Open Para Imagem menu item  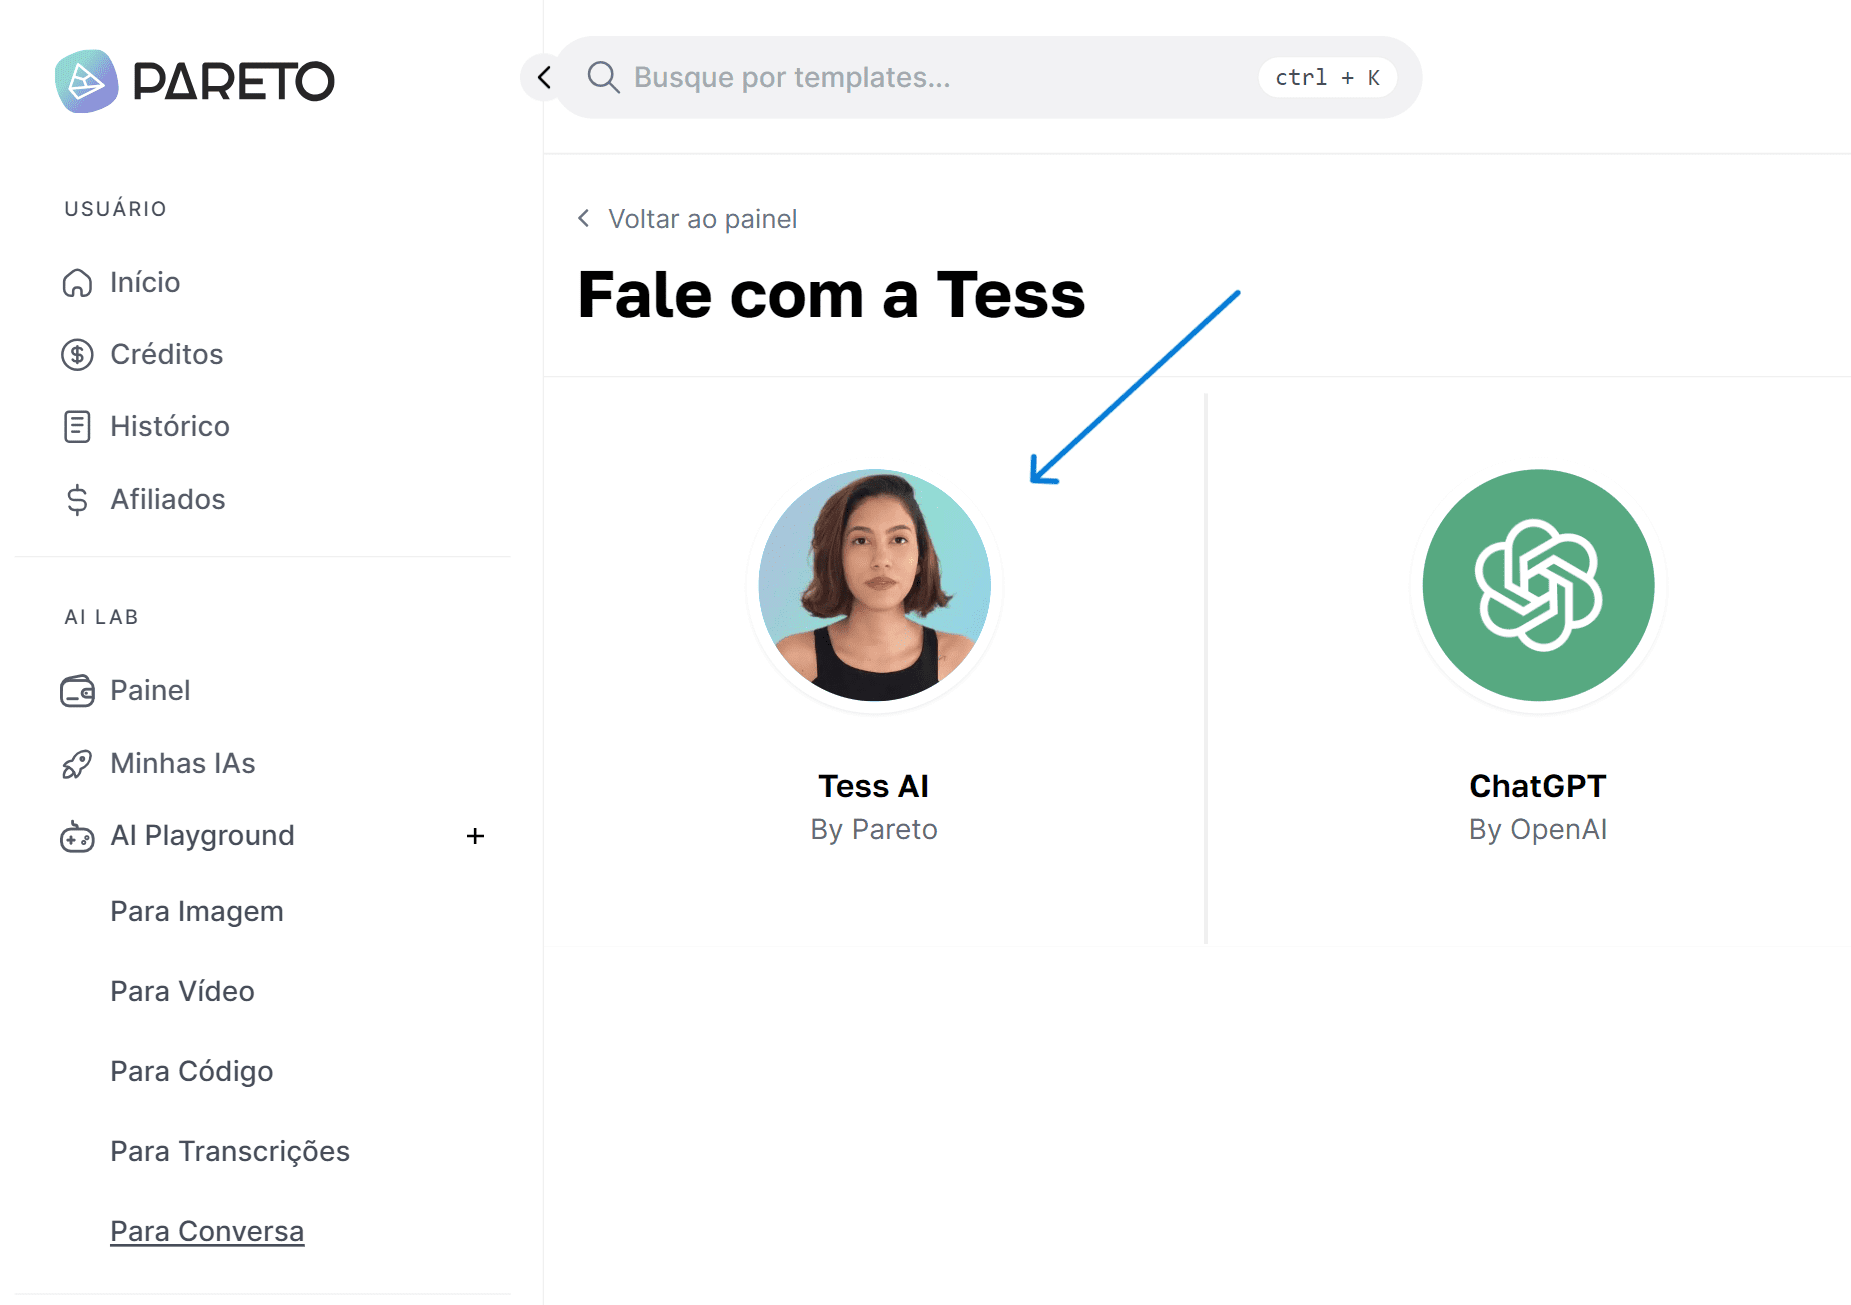(197, 911)
